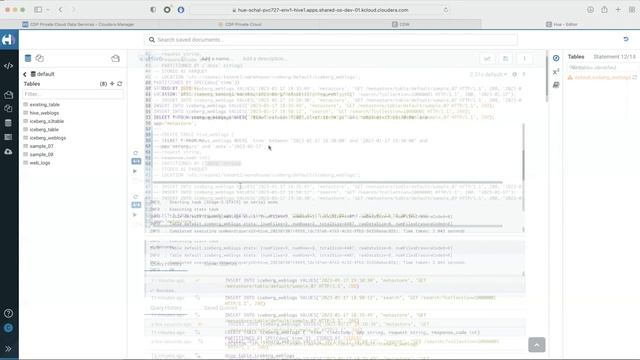Open Documents folder icon in left sidebar
The height and width of the screenshot is (360, 640).
click(x=8, y=95)
